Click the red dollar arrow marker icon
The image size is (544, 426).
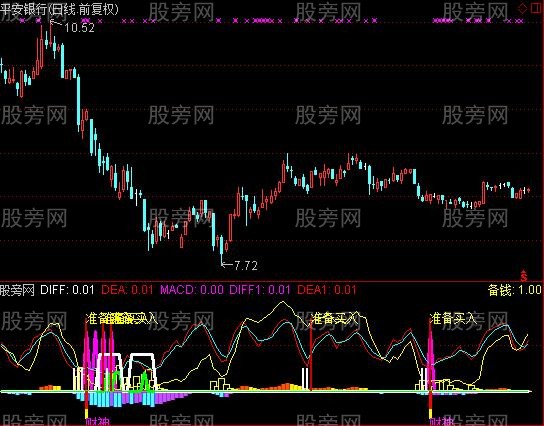524,275
